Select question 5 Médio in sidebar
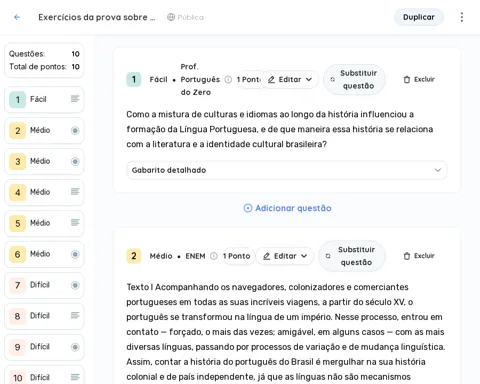The image size is (480, 384). (44, 223)
